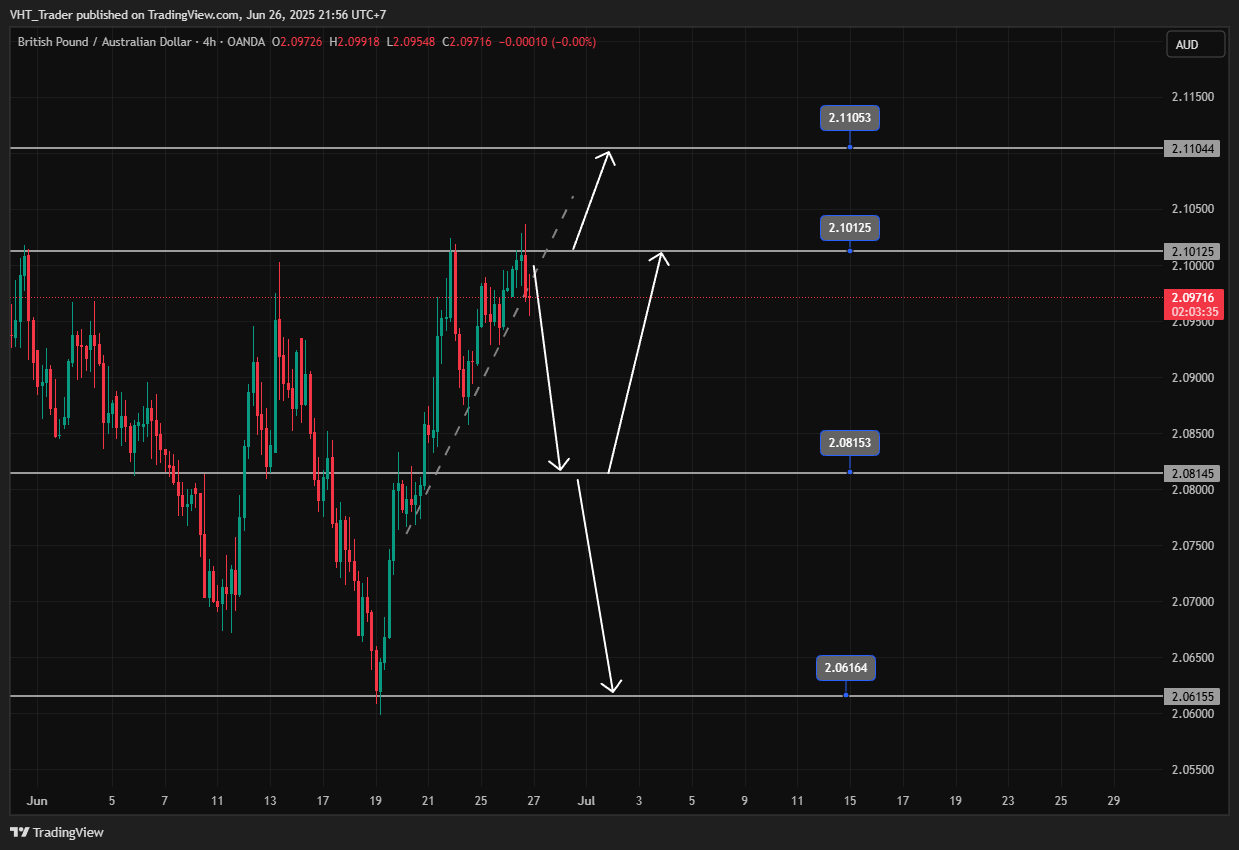This screenshot has width=1239, height=850.
Task: Click the 2.11500 price scale label
Action: pyautogui.click(x=1193, y=97)
